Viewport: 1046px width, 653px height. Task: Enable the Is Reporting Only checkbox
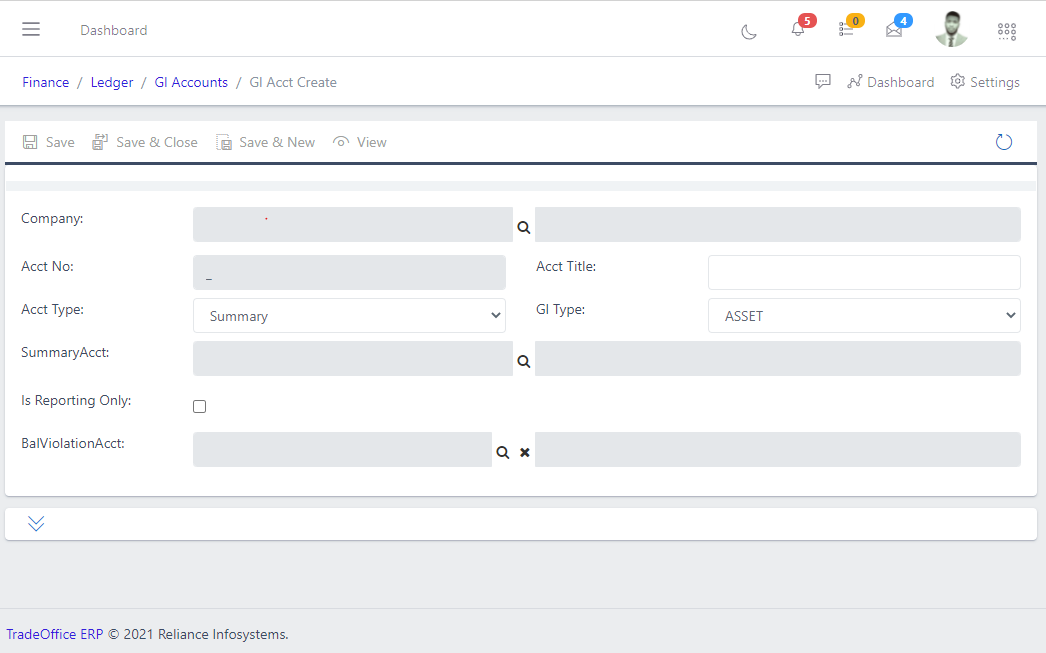(199, 406)
